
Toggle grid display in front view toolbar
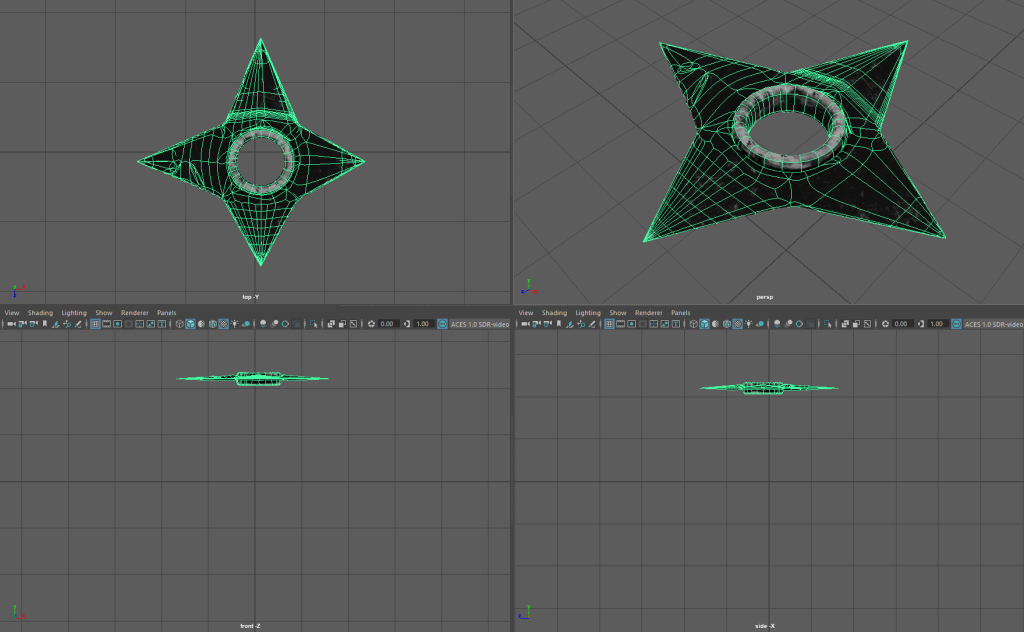[x=95, y=324]
